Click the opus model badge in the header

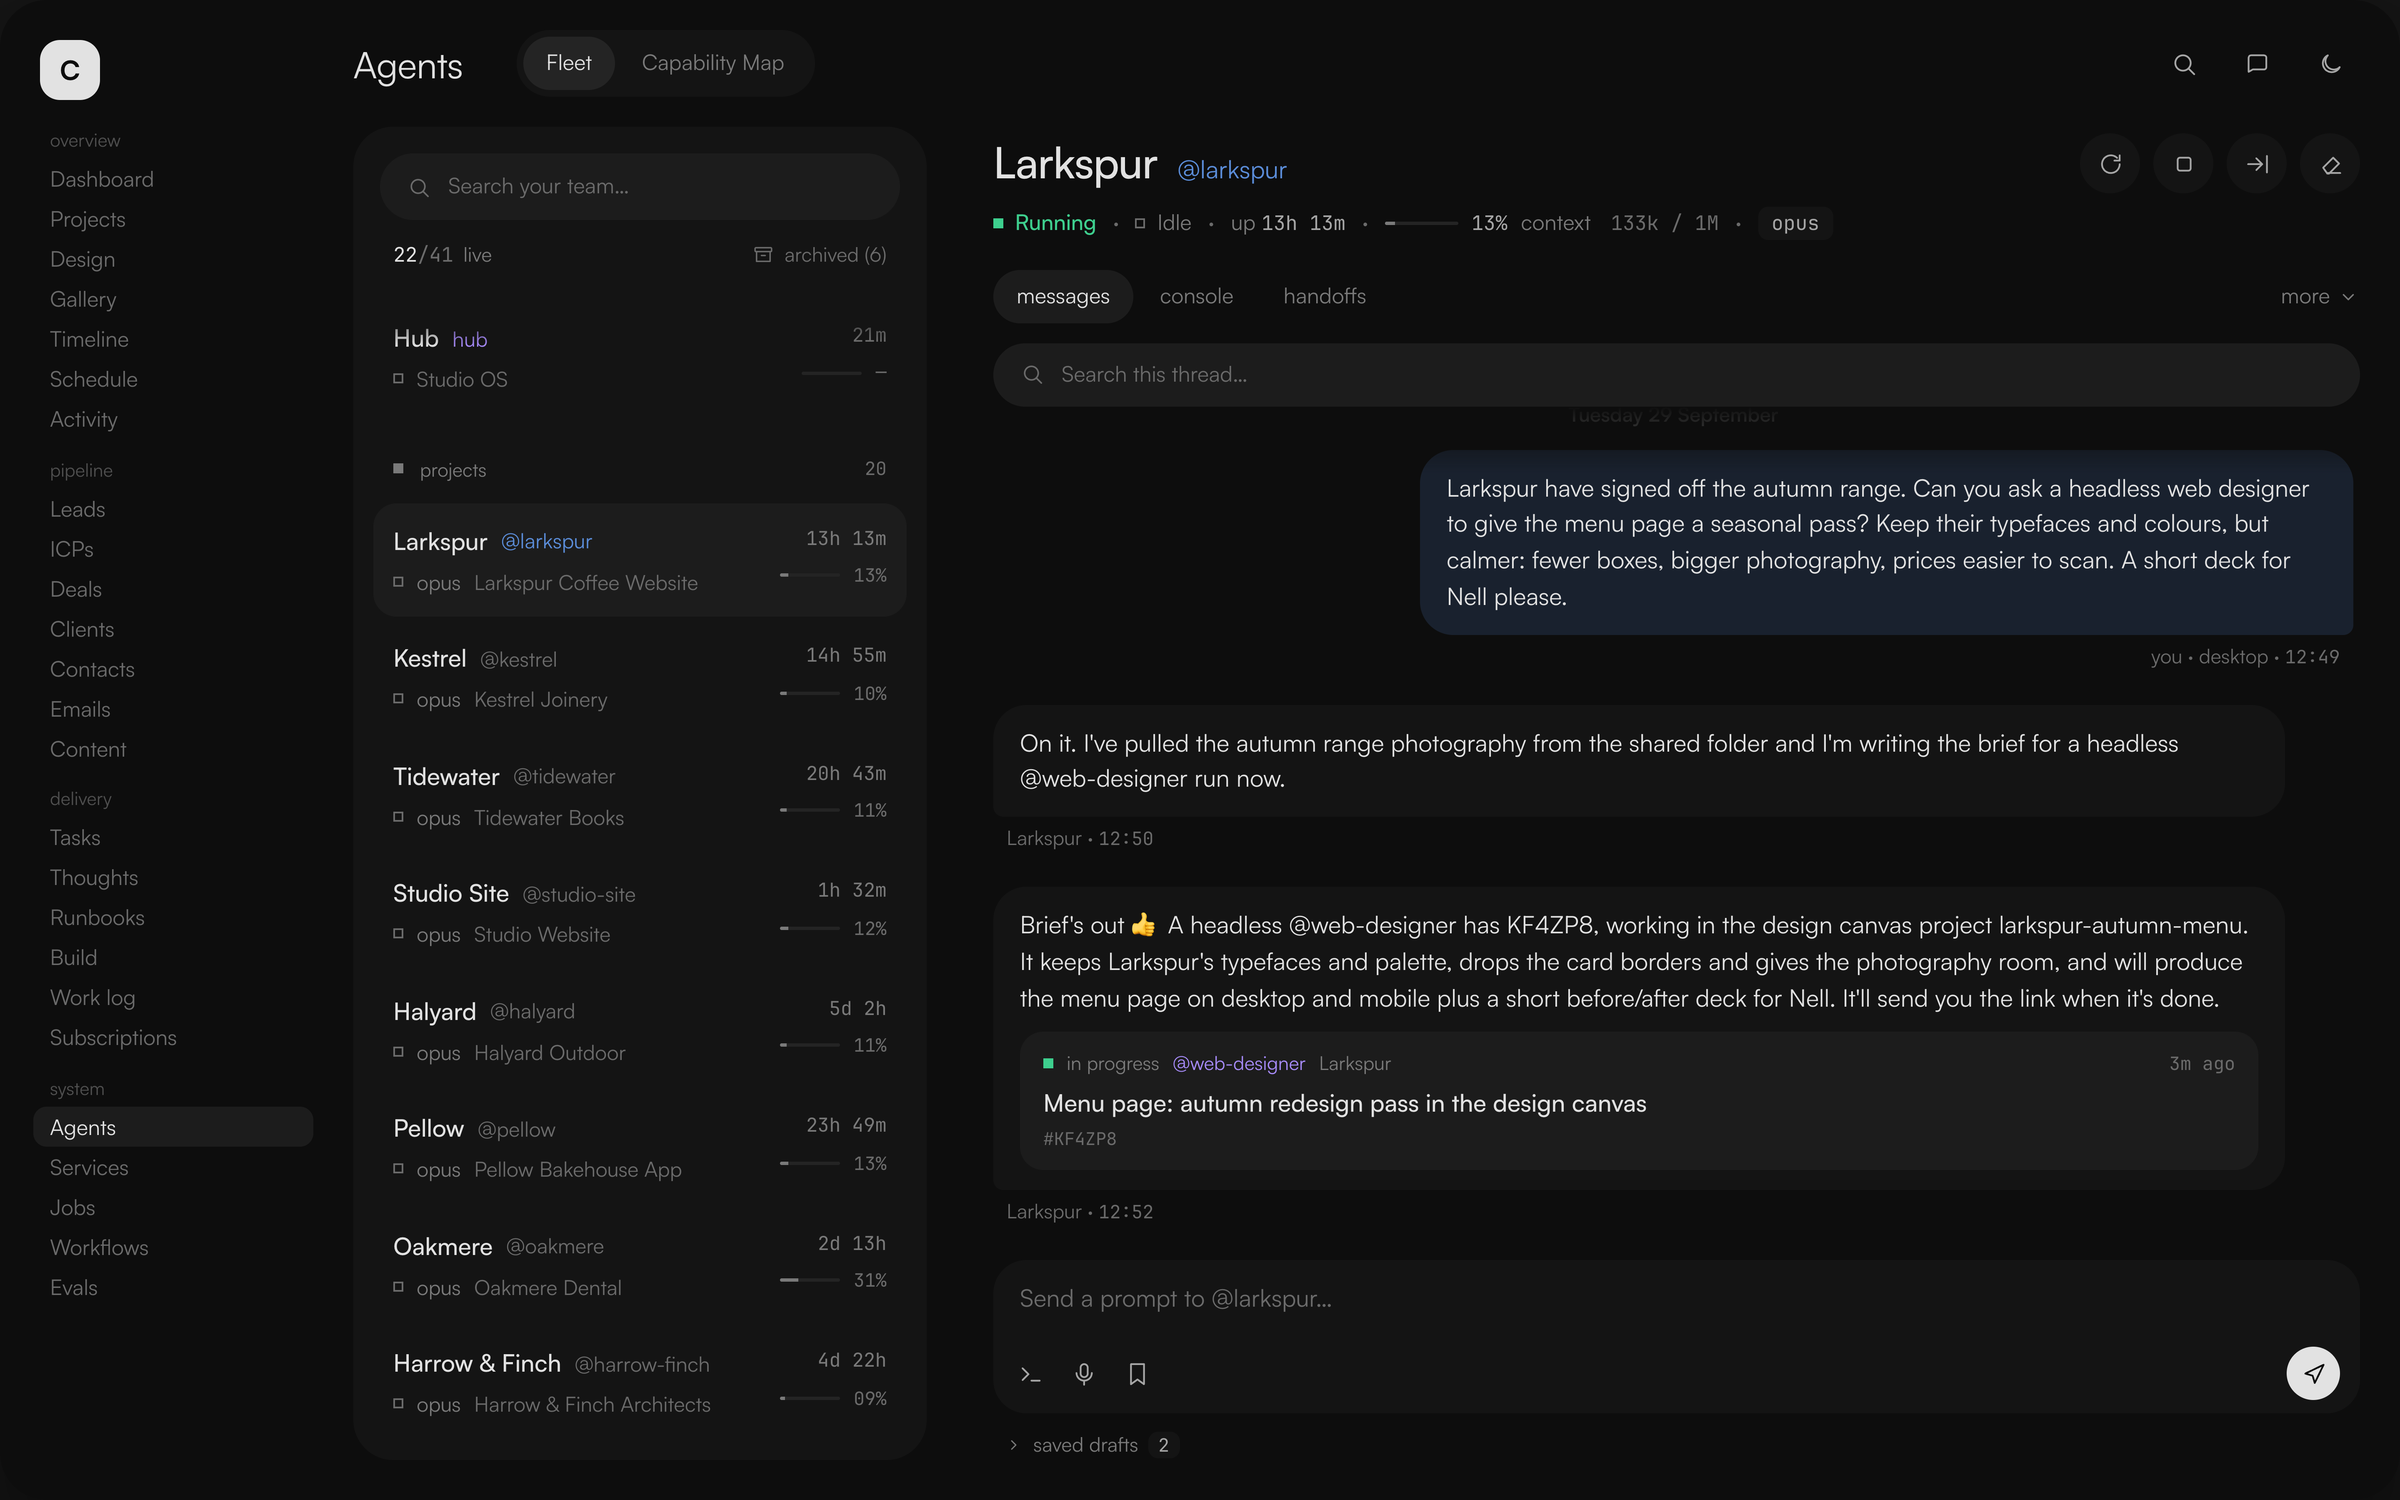[x=1795, y=223]
